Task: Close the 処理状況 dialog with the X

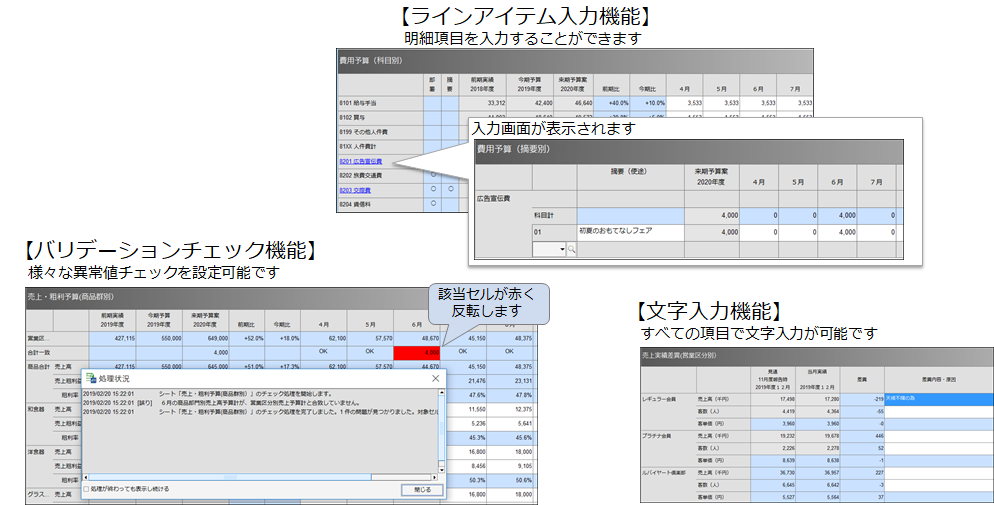Action: [x=436, y=378]
